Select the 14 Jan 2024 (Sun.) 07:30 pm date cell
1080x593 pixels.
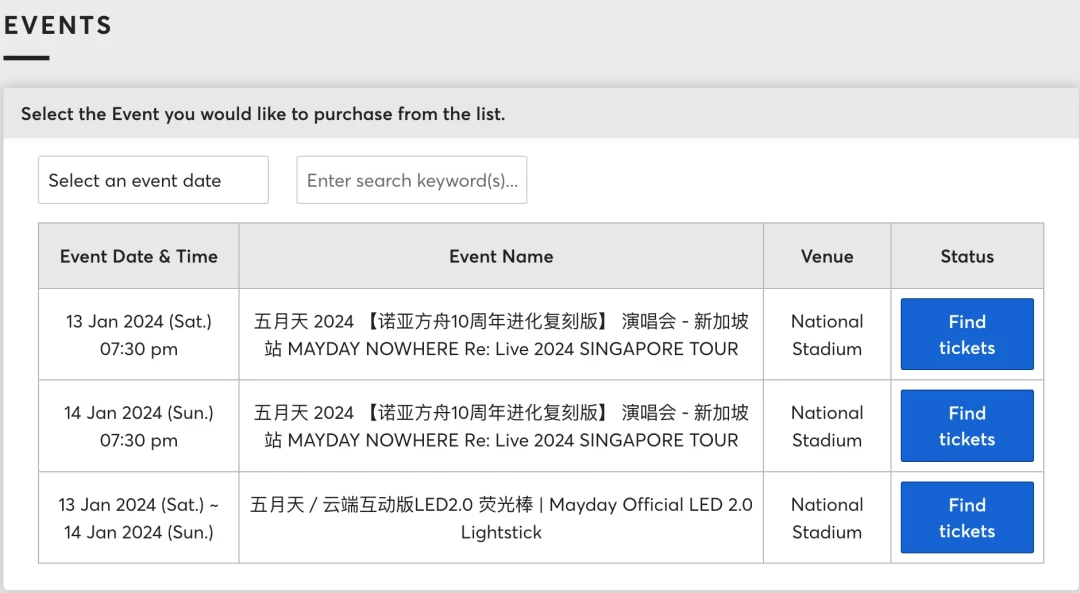138,426
